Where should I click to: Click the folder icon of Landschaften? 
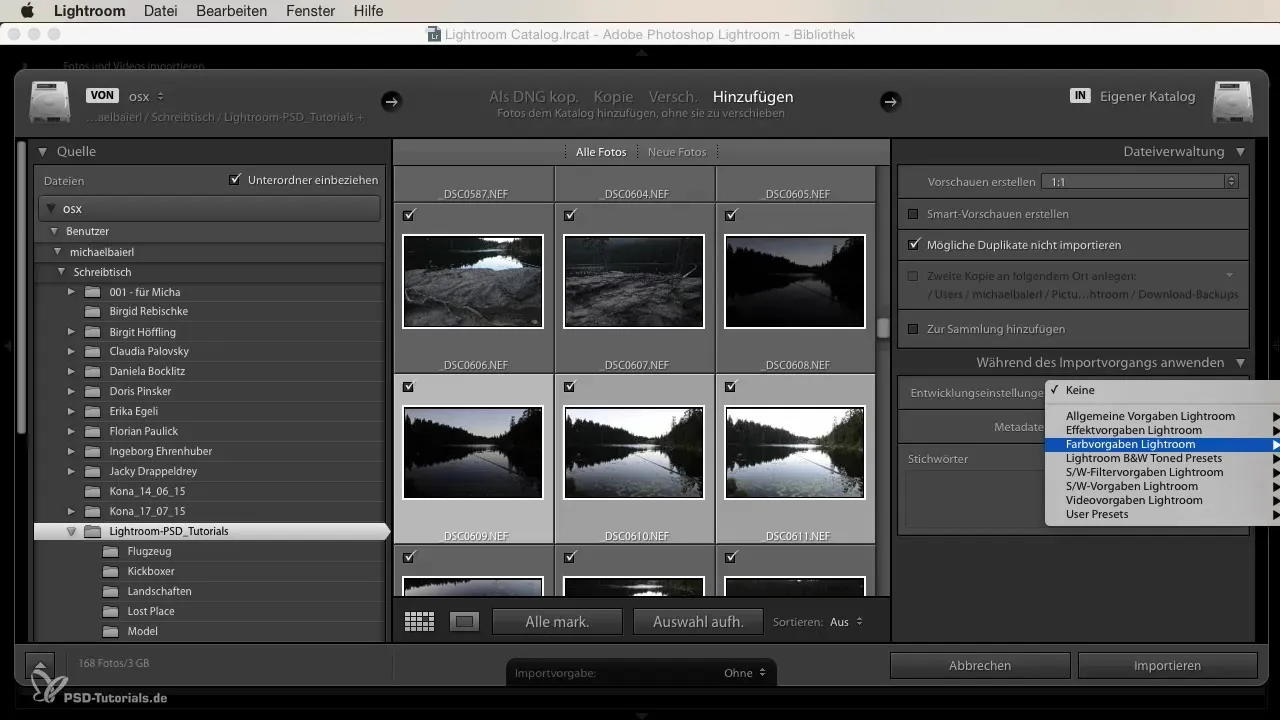pos(109,591)
